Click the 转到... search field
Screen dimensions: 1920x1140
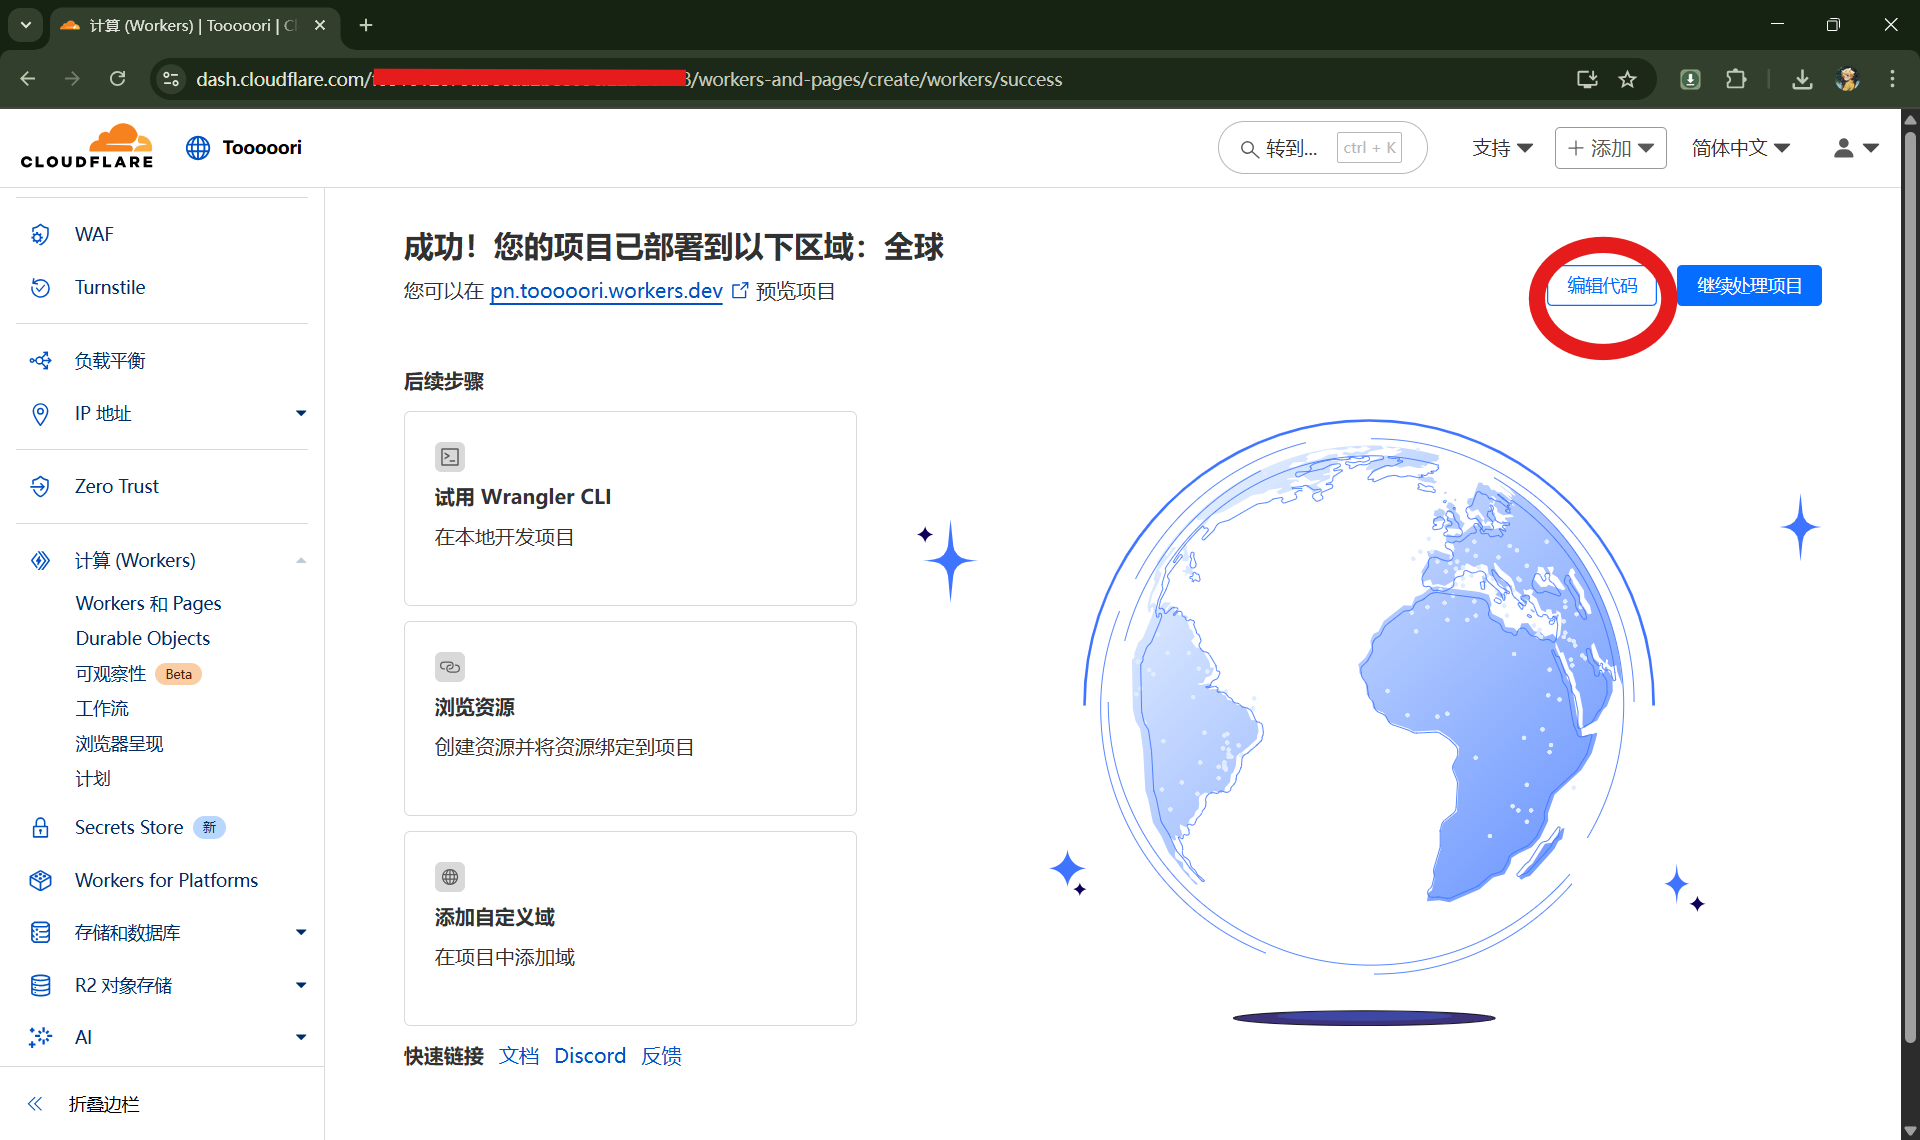(1291, 148)
